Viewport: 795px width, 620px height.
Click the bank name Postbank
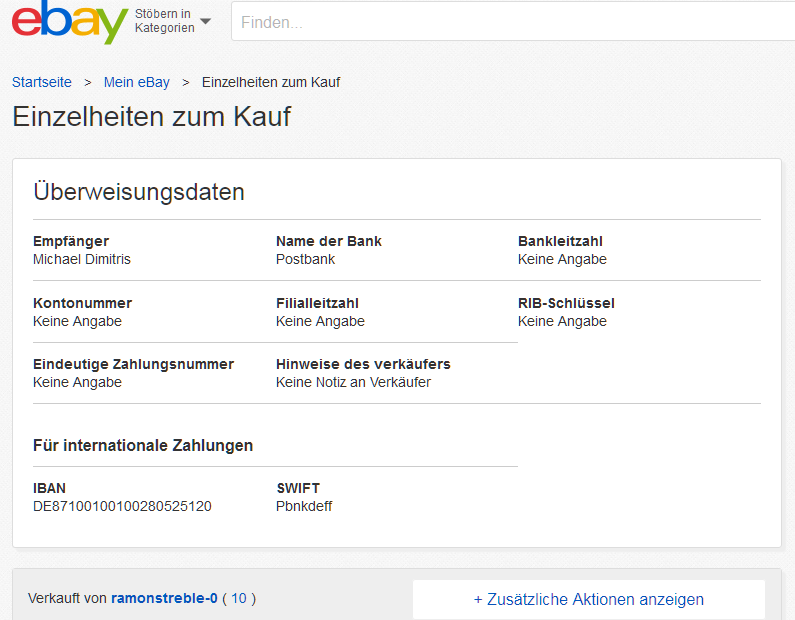[305, 259]
